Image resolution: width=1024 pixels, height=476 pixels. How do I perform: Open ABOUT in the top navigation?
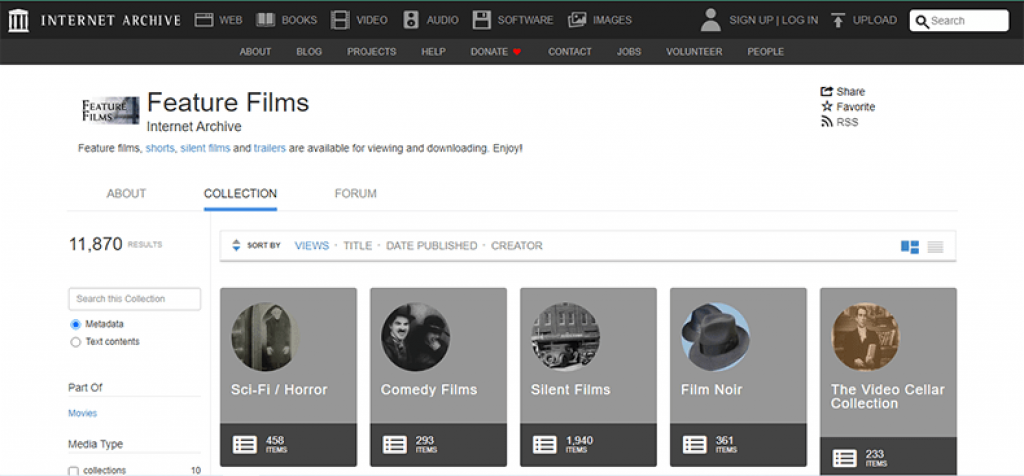point(255,52)
